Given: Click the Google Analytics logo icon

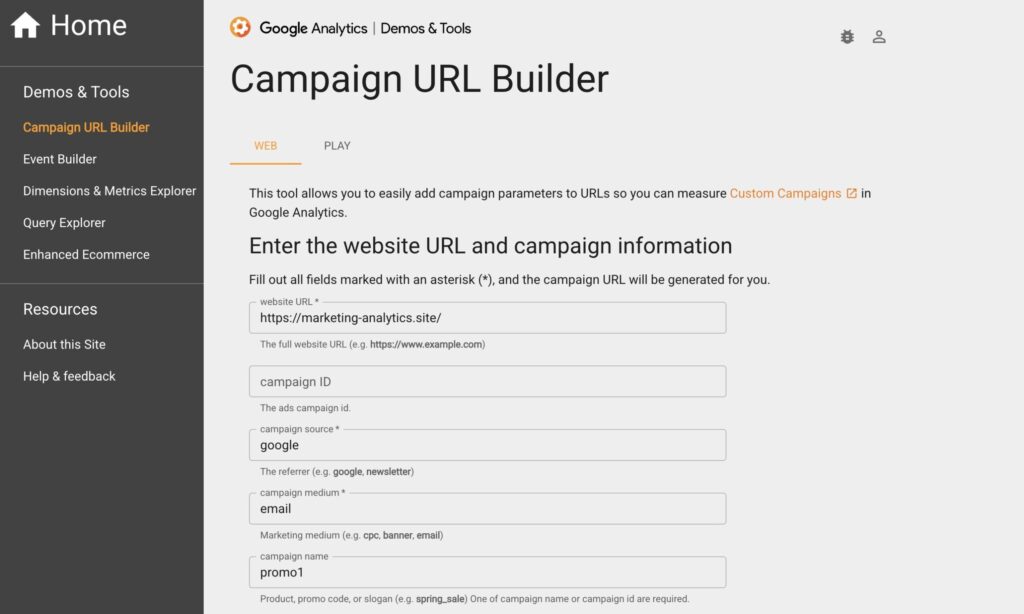Looking at the screenshot, I should 240,28.
